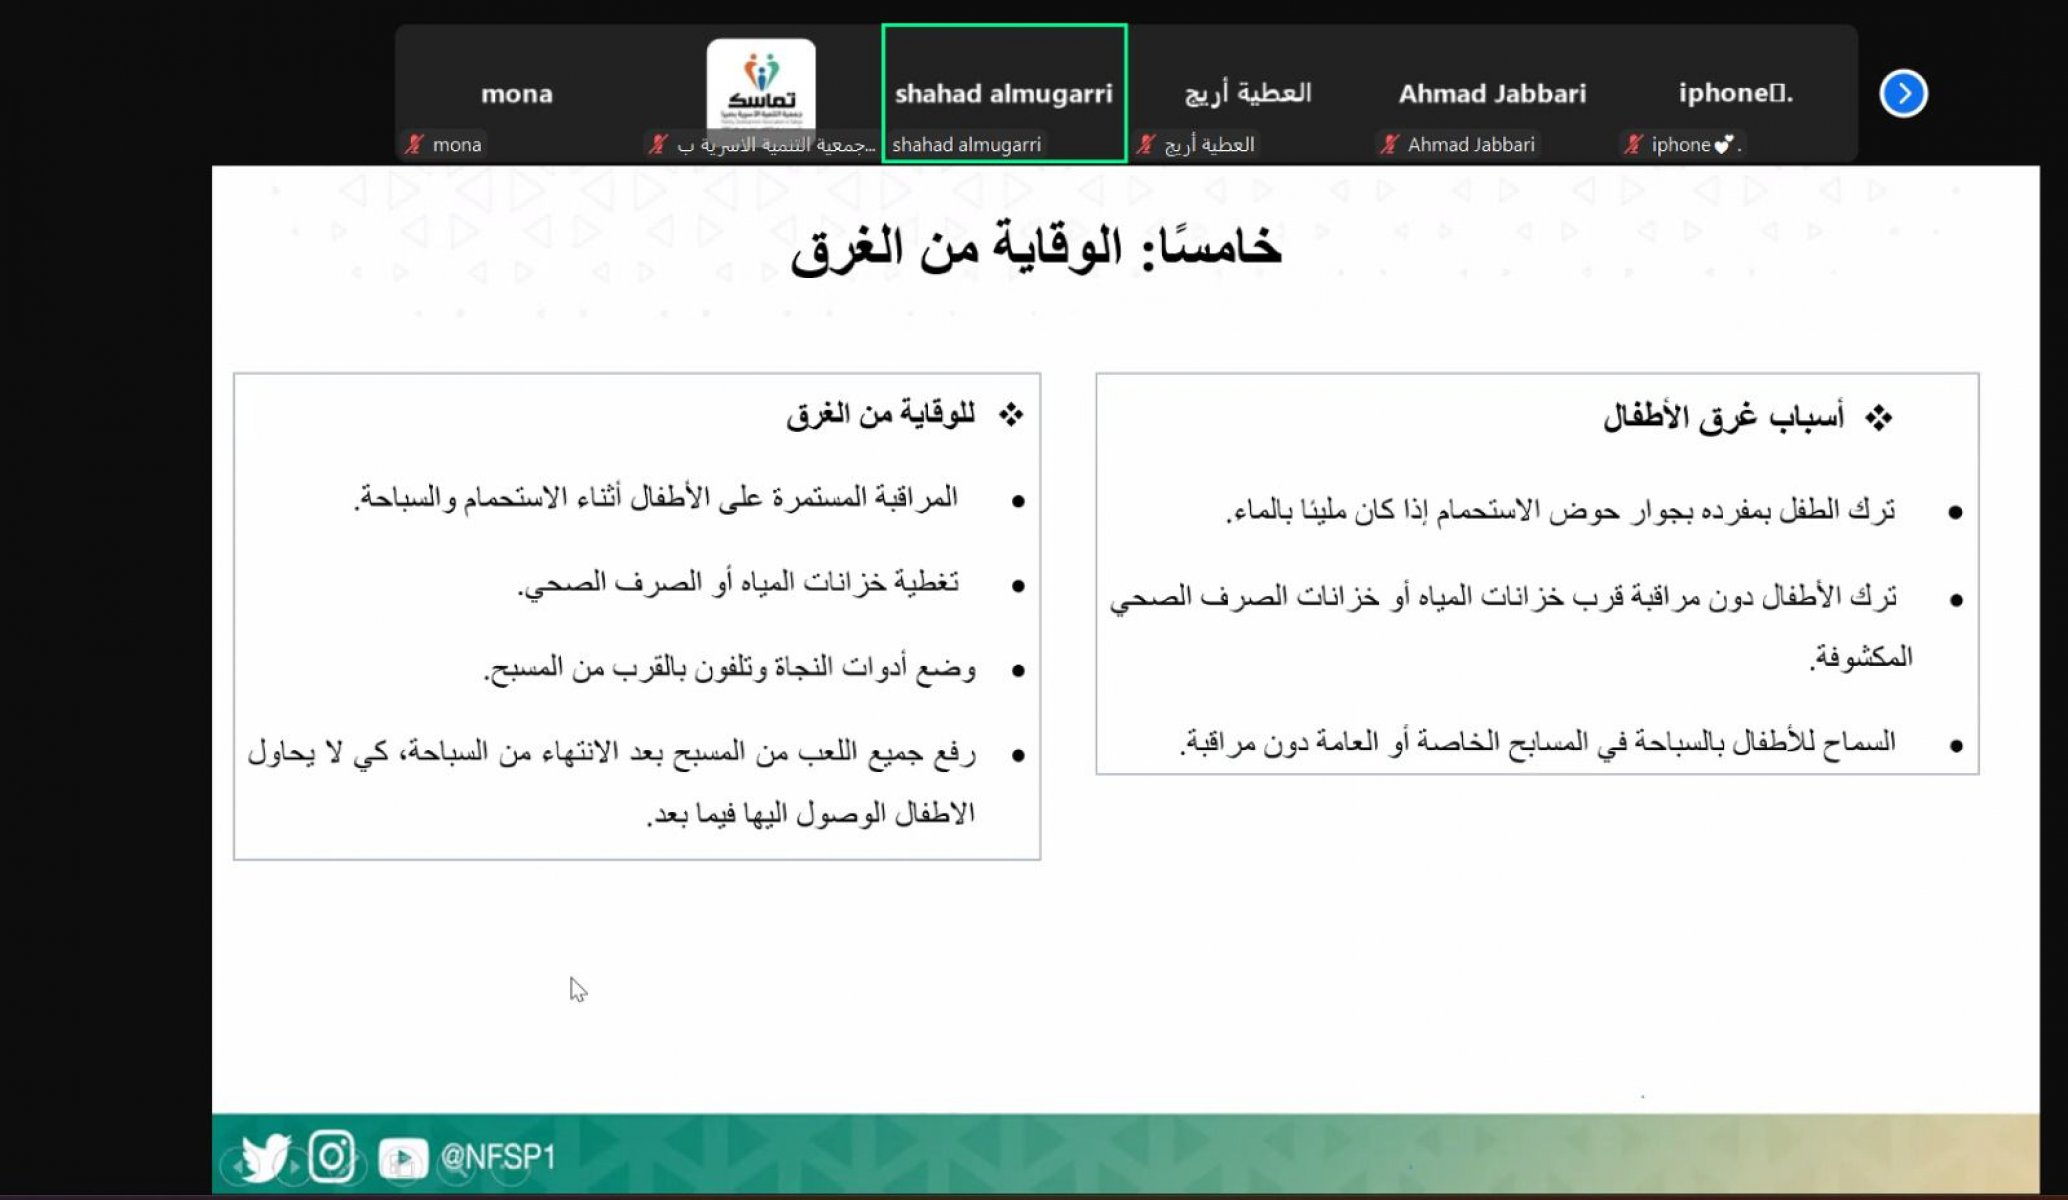The image size is (2068, 1200).
Task: Click the word المكشوفة
Action: [x=1860, y=657]
